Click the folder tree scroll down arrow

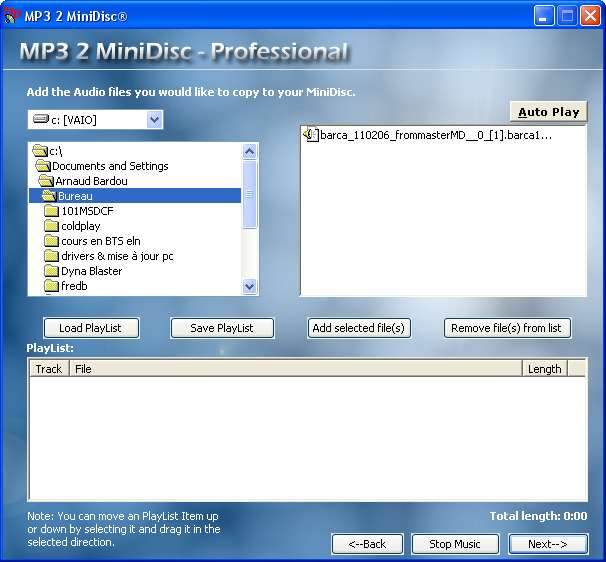pyautogui.click(x=250, y=286)
